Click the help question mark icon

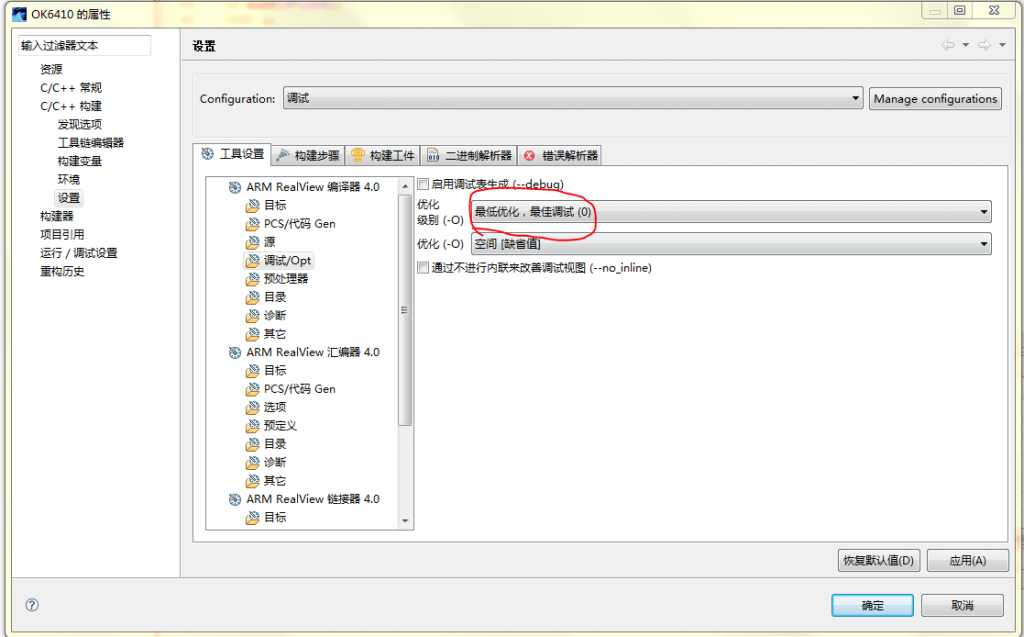32,605
